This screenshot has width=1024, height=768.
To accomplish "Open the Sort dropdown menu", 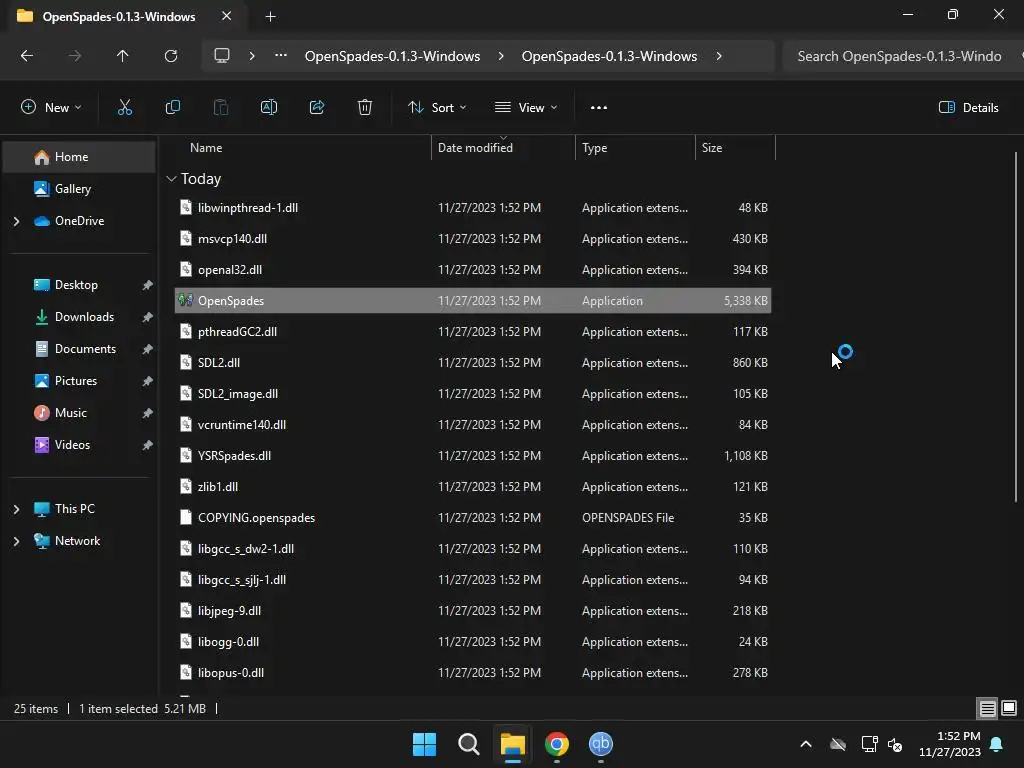I will tap(436, 108).
